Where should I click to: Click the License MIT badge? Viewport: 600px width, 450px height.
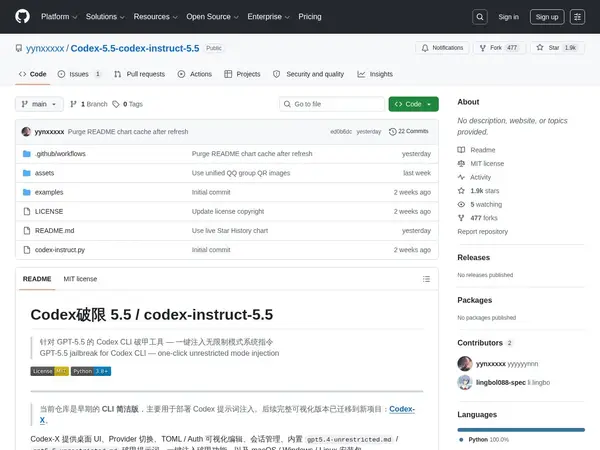49,371
